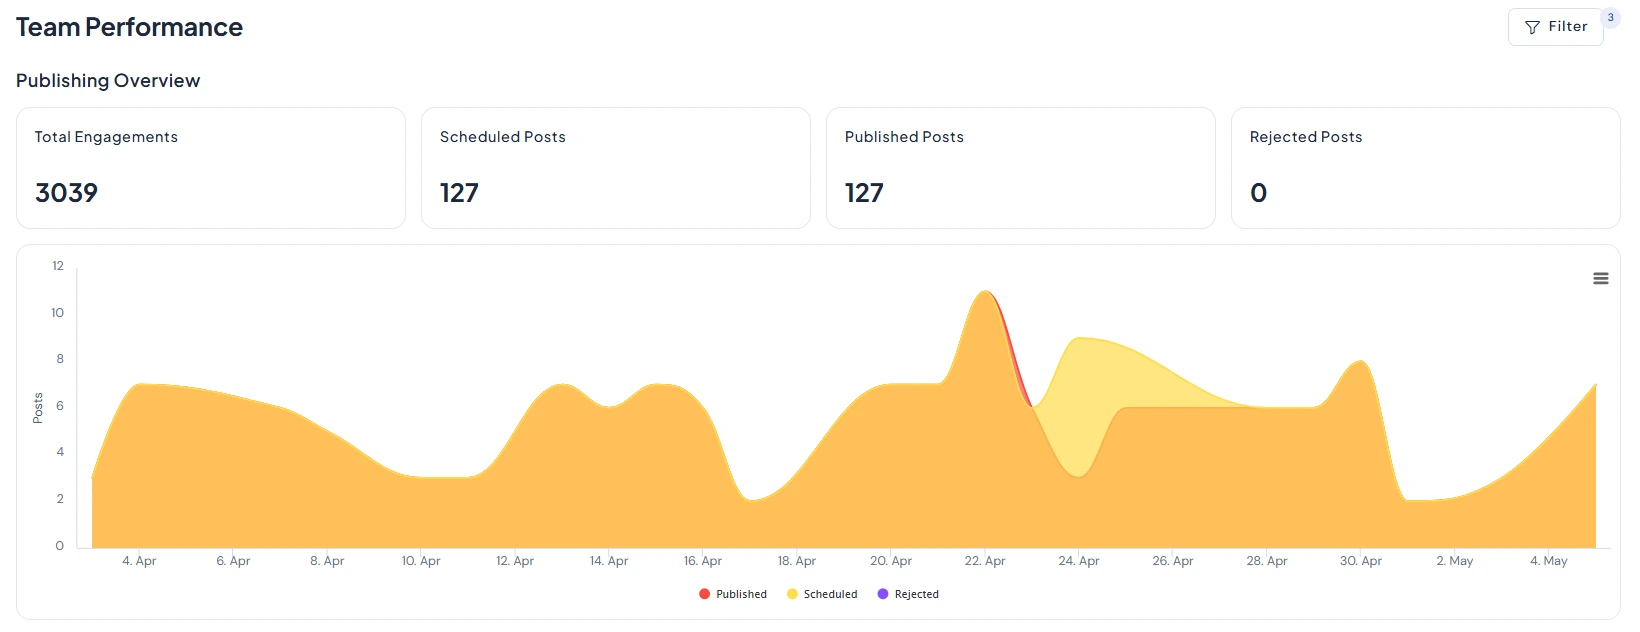Click the 4. Apr axis label
This screenshot has width=1640, height=632.
139,561
